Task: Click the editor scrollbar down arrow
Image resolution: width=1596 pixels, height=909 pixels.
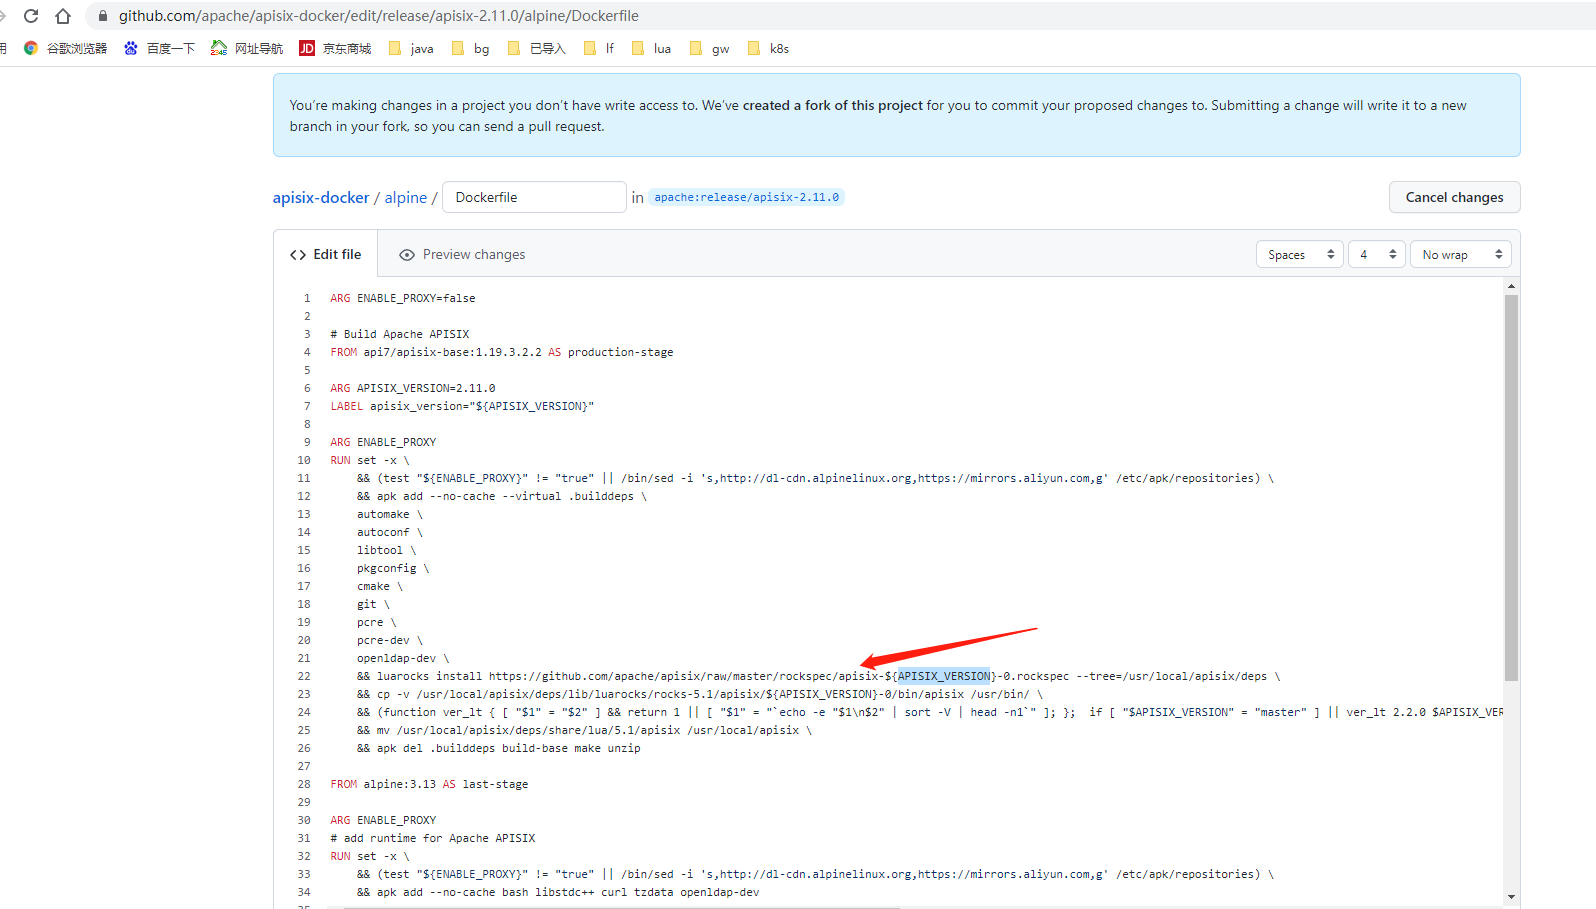Action: click(1511, 897)
